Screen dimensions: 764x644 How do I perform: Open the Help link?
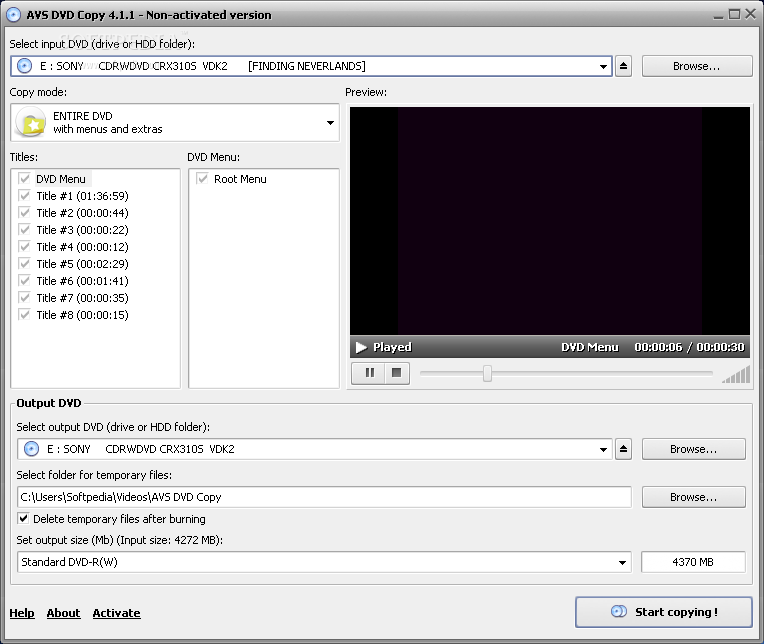[x=22, y=613]
